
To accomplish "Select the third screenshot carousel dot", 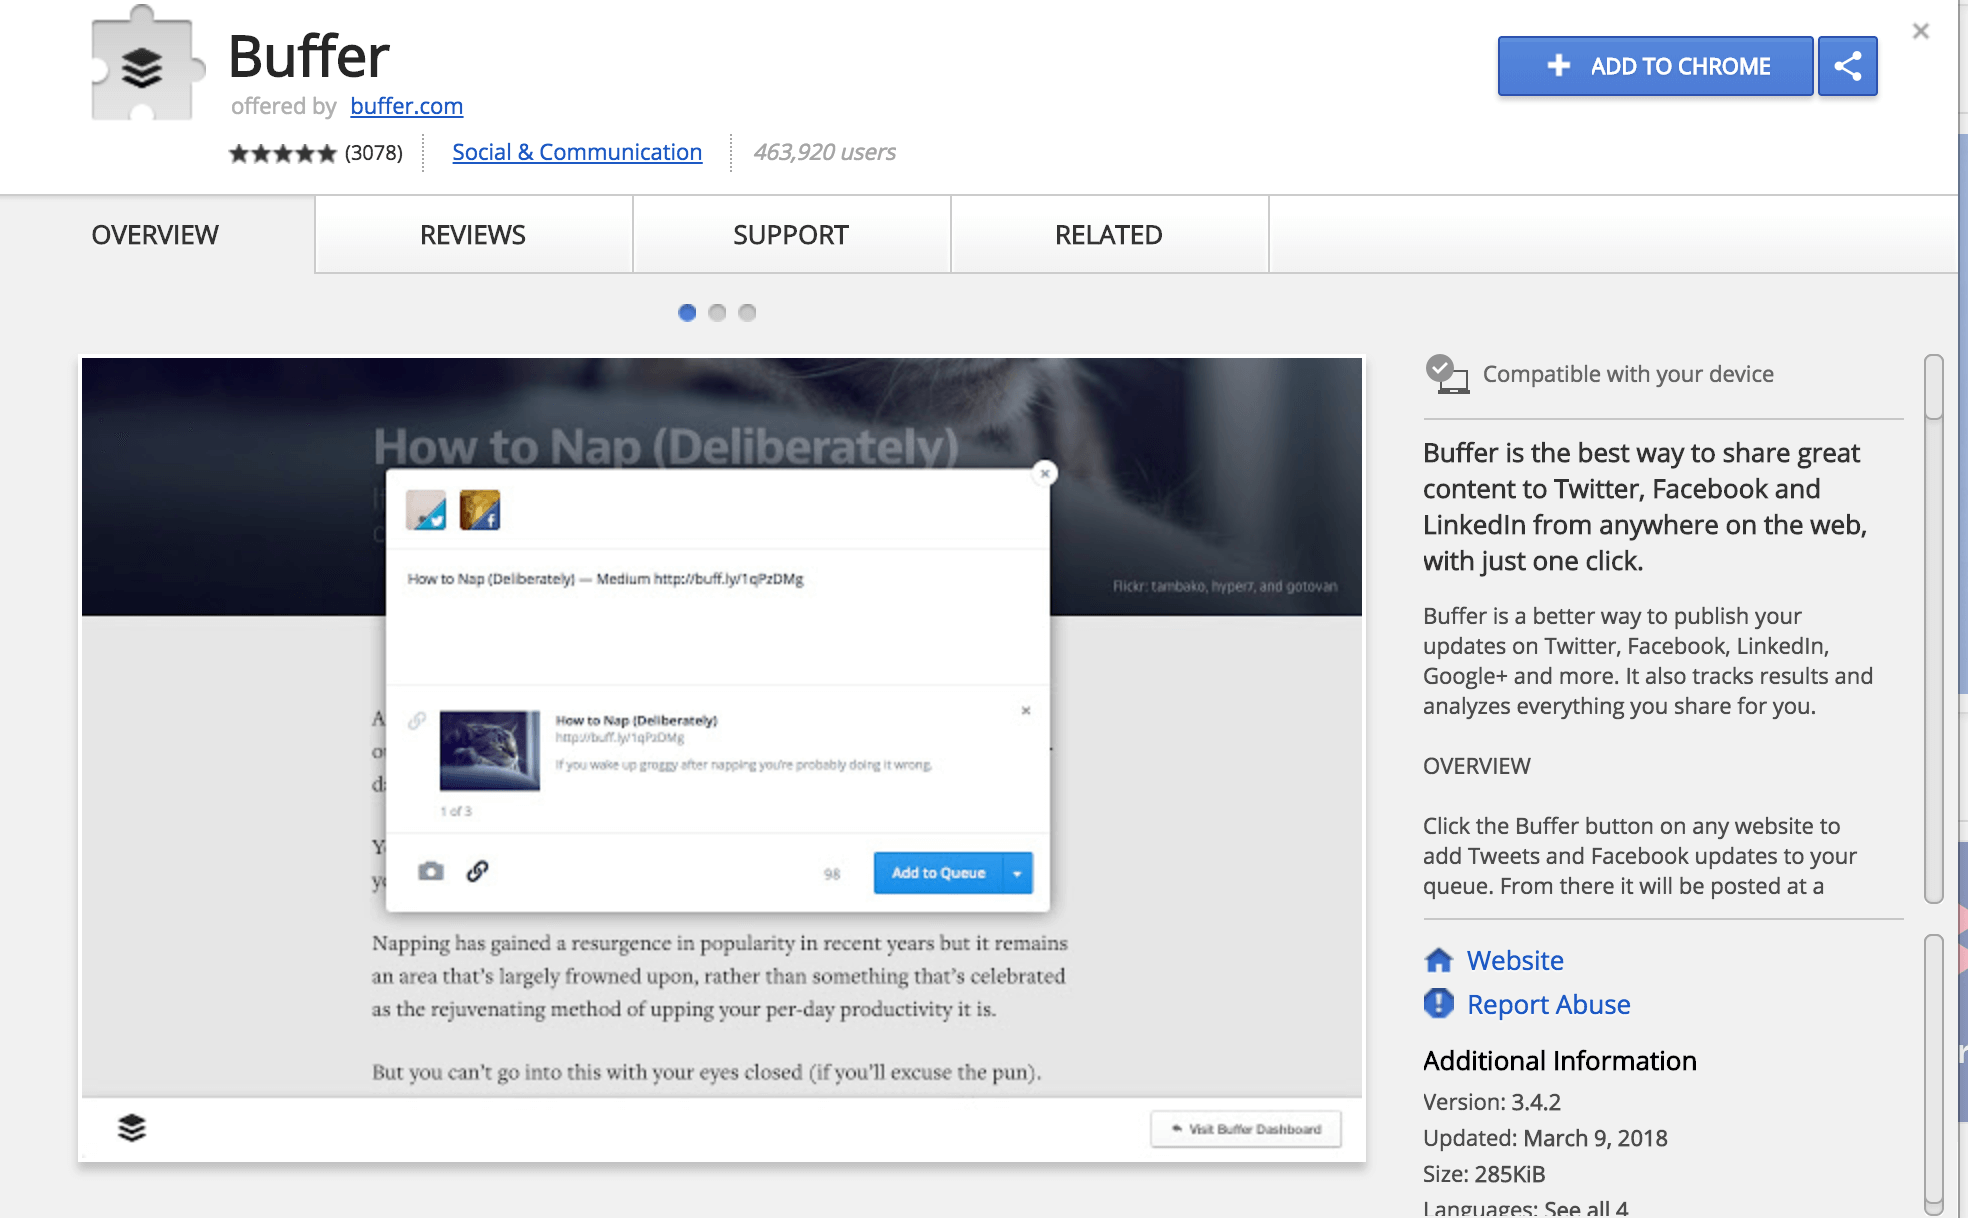I will [747, 313].
